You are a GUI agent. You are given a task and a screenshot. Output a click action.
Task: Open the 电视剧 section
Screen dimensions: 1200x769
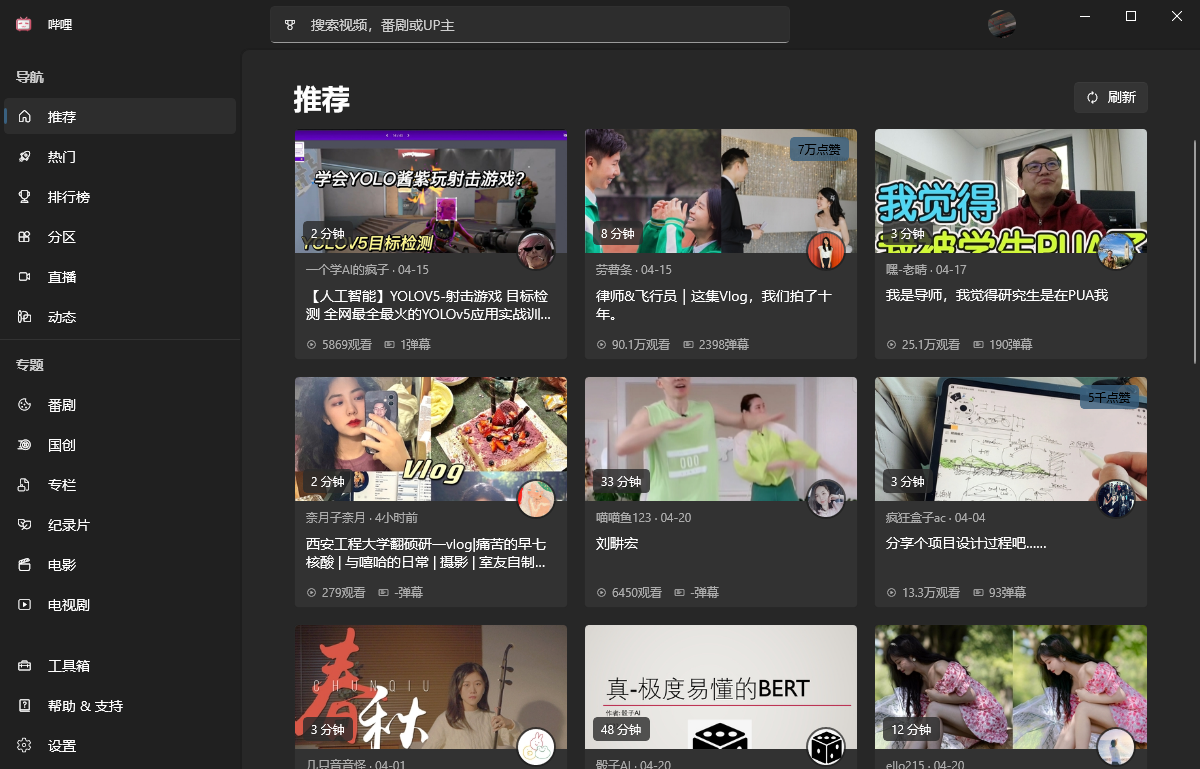(120, 604)
